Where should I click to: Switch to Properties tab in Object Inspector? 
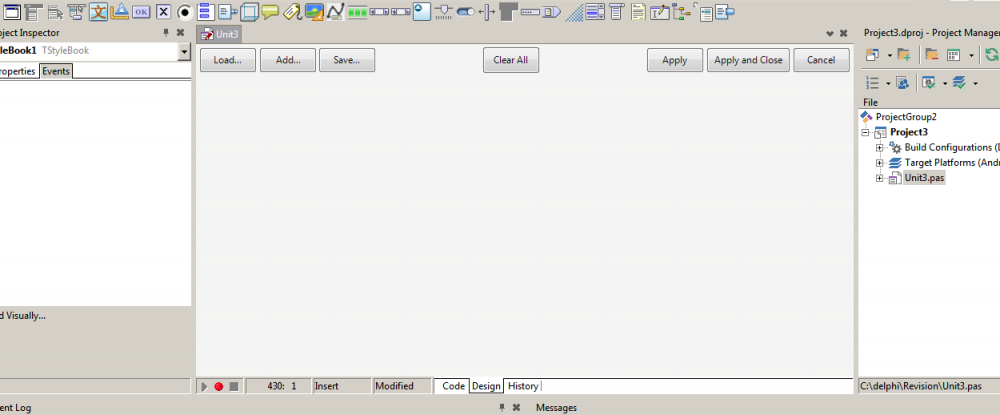coord(17,71)
